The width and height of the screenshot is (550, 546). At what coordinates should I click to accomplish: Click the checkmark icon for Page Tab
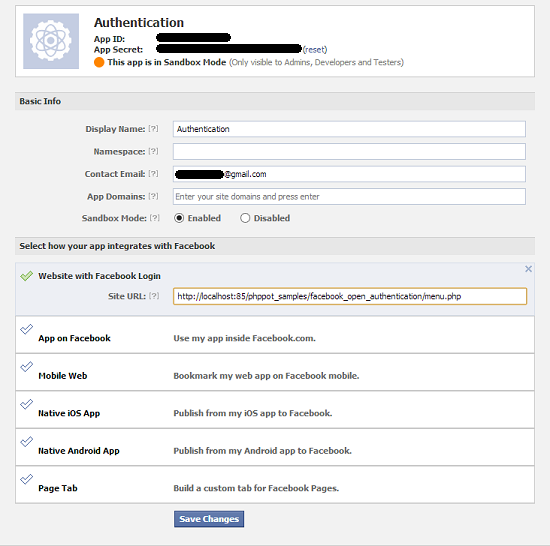point(27,479)
